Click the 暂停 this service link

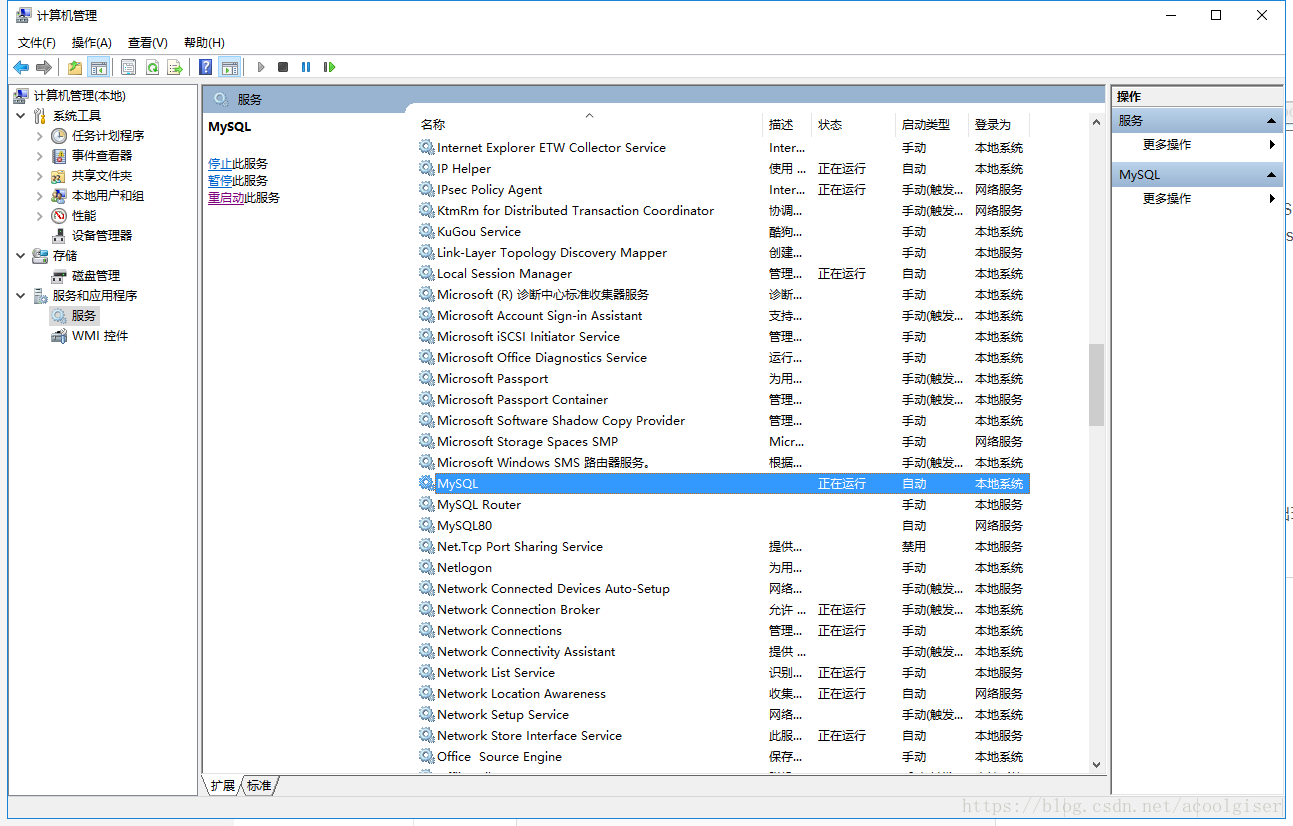[x=220, y=180]
